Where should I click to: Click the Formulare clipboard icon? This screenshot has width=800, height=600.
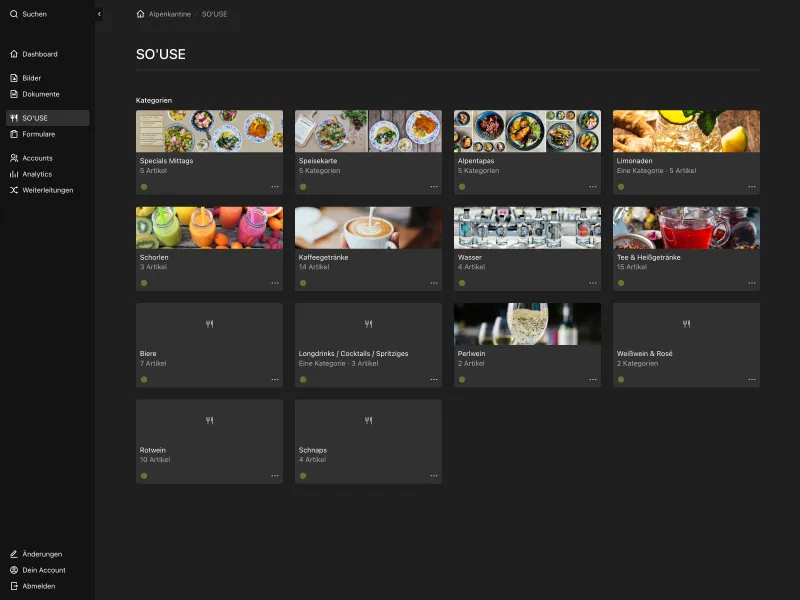(x=13, y=134)
